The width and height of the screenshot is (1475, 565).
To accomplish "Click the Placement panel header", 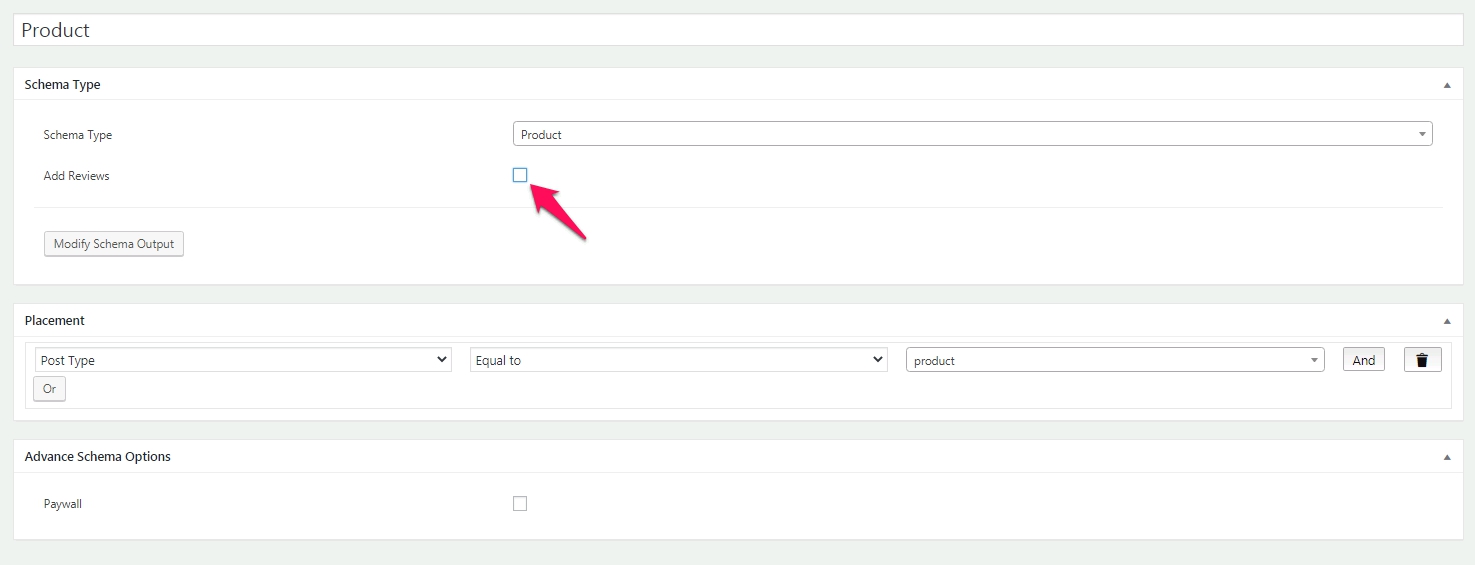I will [x=738, y=321].
